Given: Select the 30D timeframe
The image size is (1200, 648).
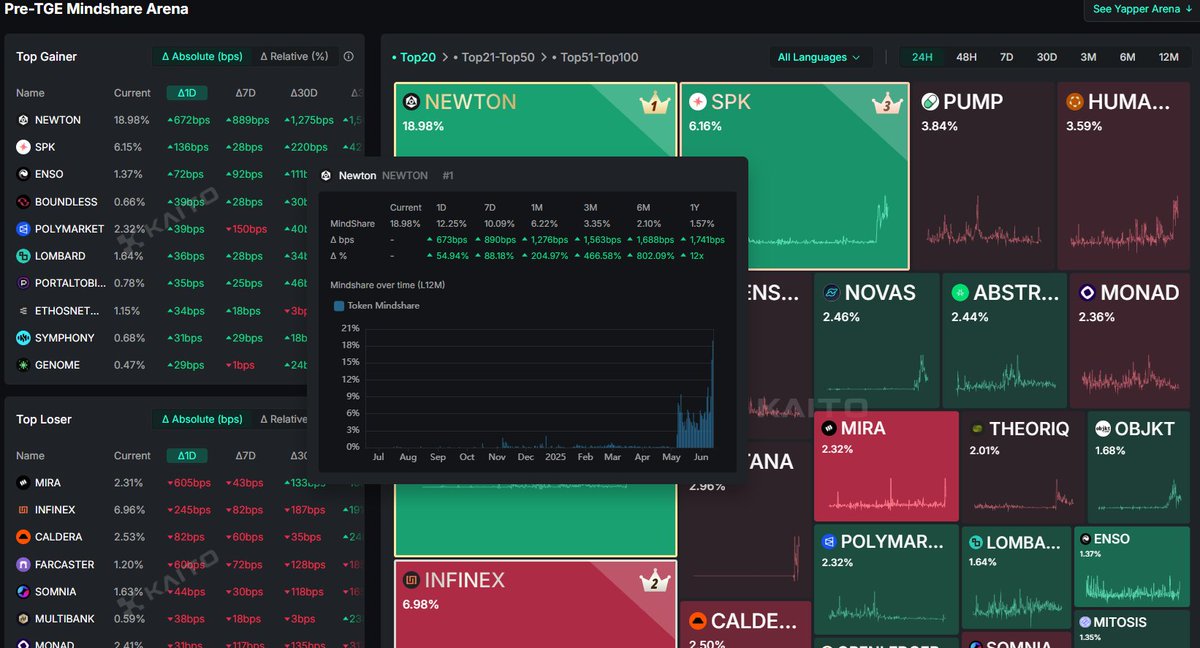Looking at the screenshot, I should (x=1046, y=57).
